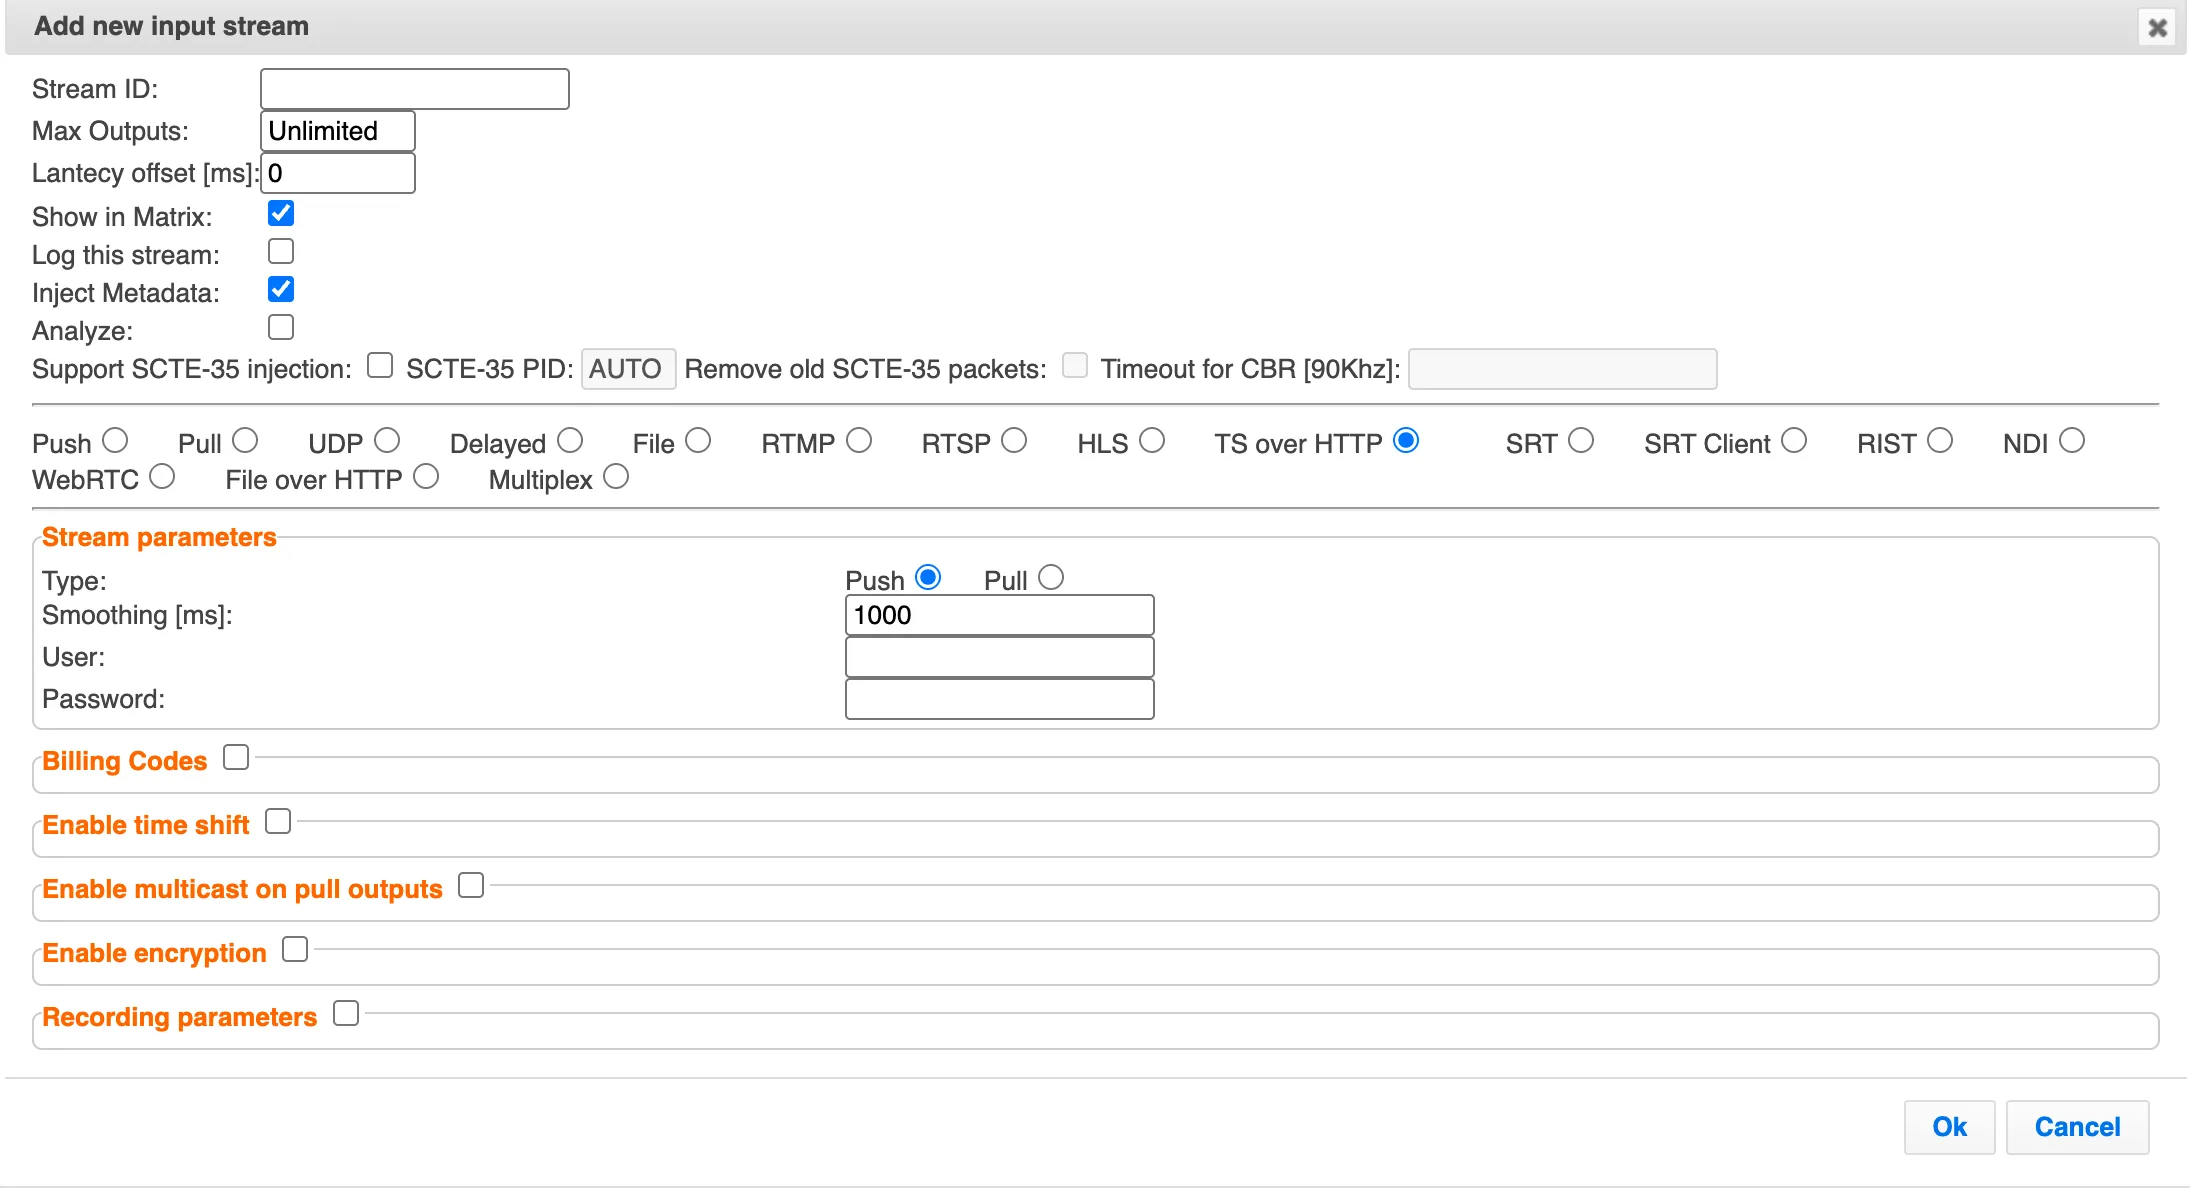
Task: Confirm with the Ok button
Action: pos(1949,1127)
